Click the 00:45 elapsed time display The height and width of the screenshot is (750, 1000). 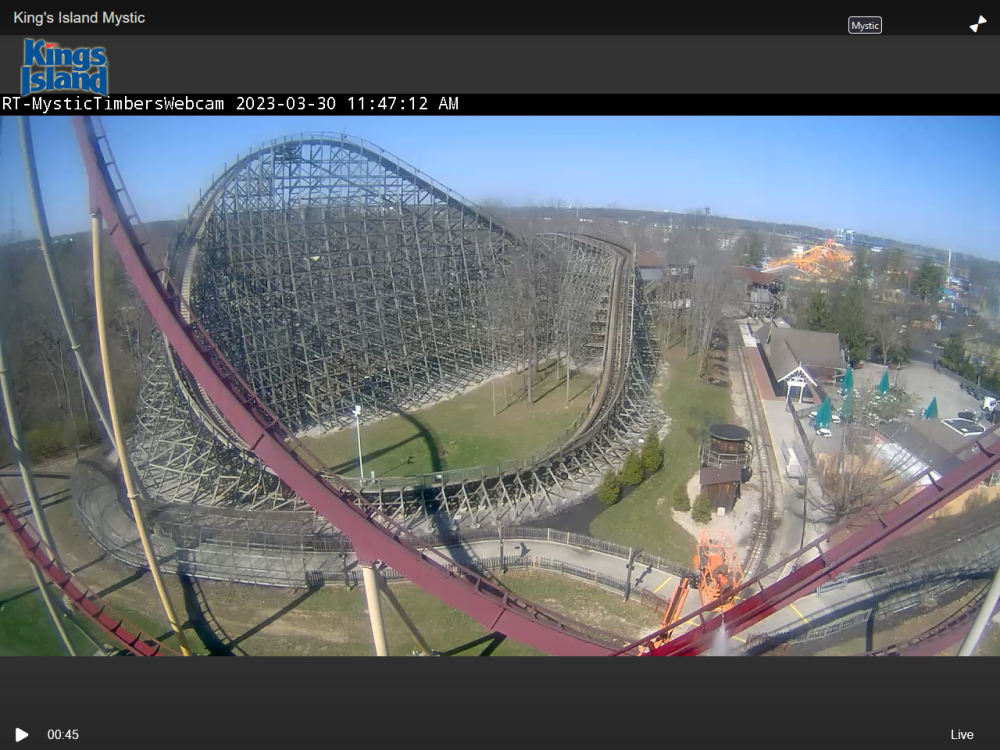point(63,734)
